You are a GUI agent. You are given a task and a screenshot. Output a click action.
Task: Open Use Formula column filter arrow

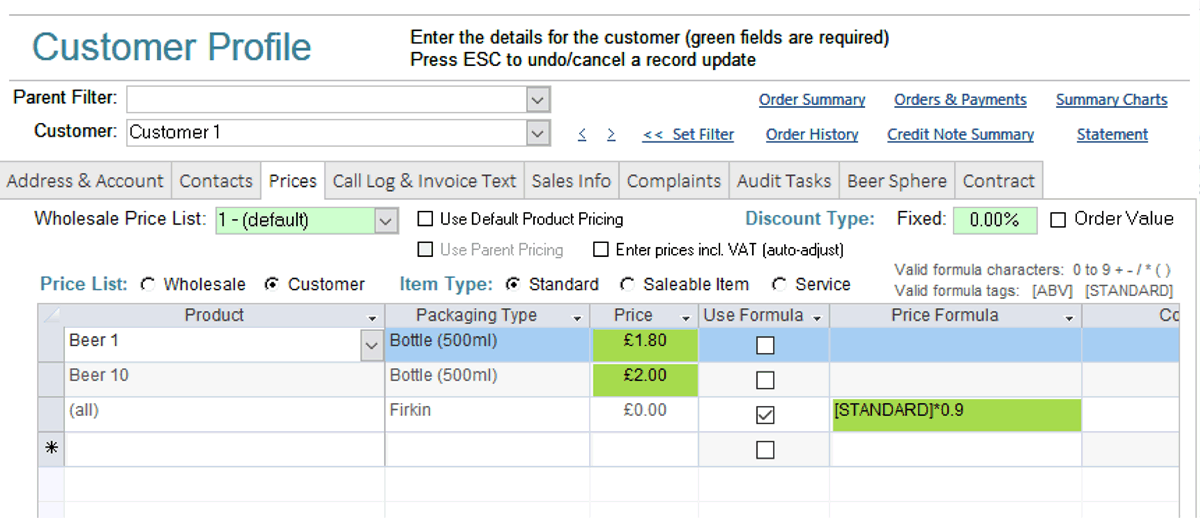817,316
